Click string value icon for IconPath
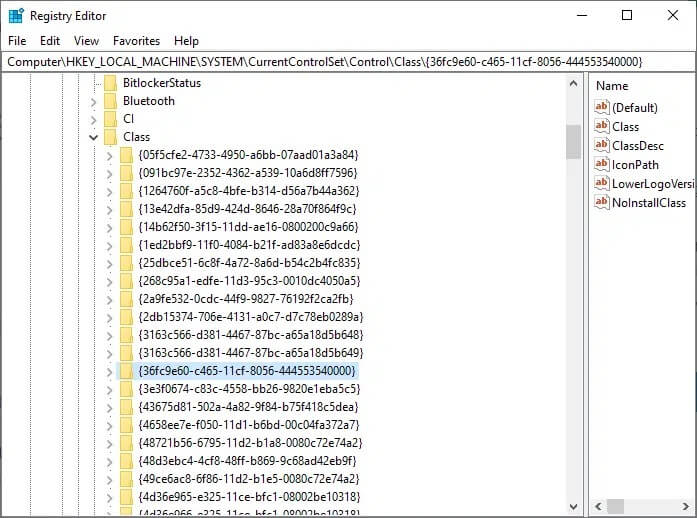This screenshot has width=697, height=518. [601, 165]
